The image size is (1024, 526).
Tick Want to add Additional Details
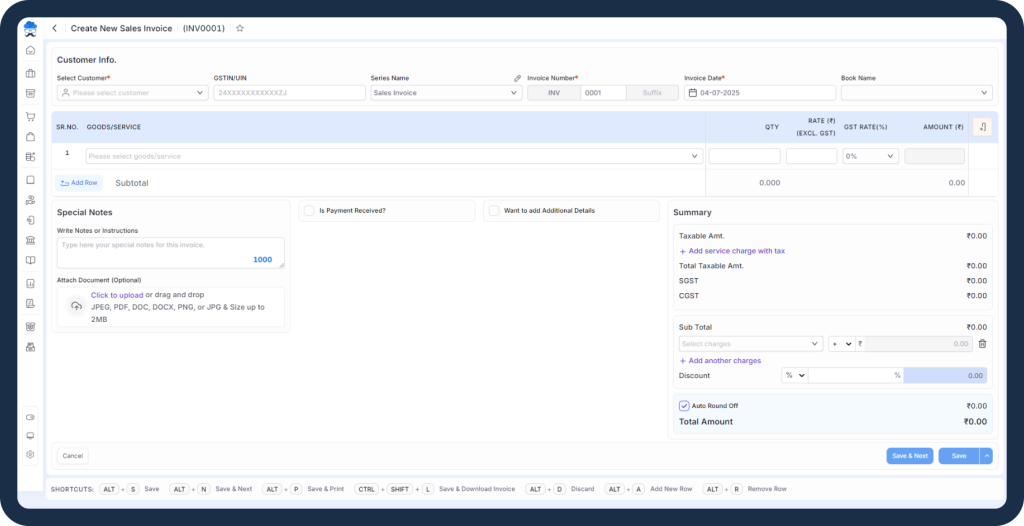[494, 210]
